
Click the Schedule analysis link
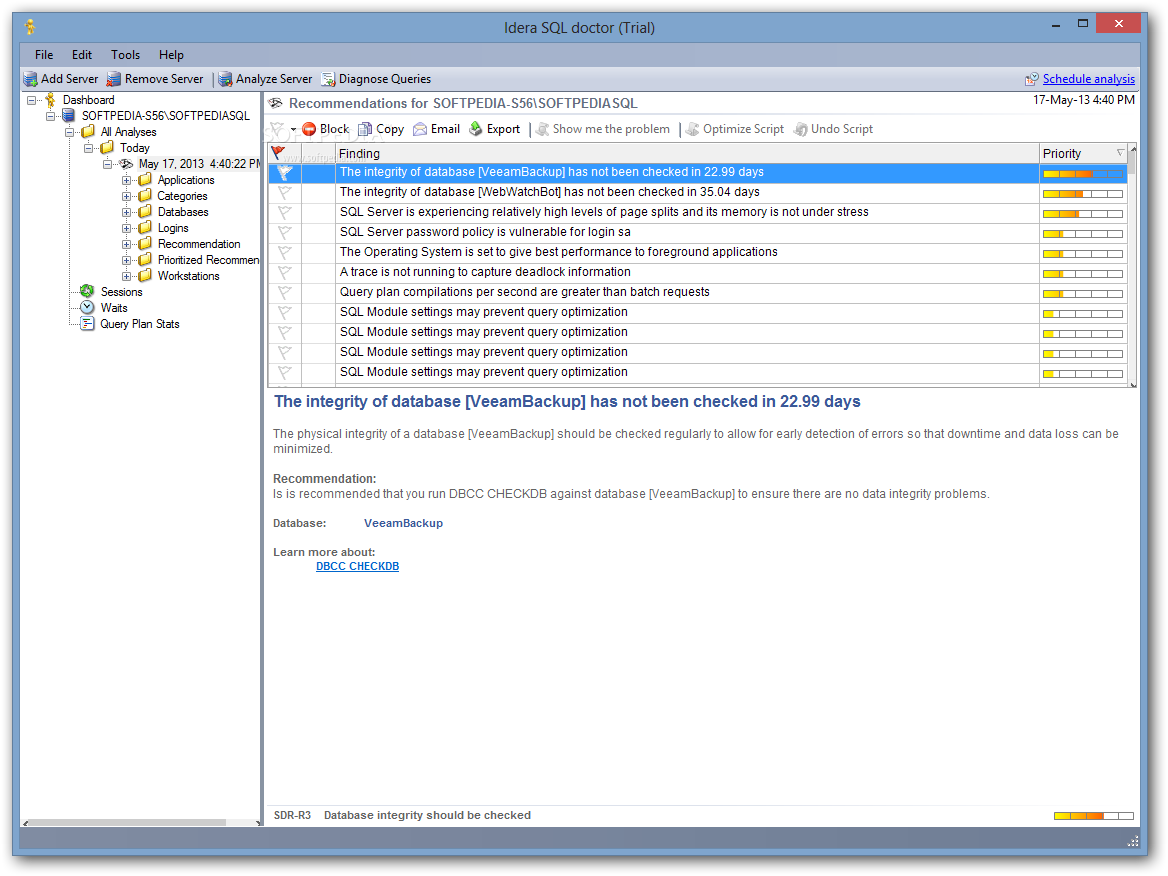(x=1088, y=79)
